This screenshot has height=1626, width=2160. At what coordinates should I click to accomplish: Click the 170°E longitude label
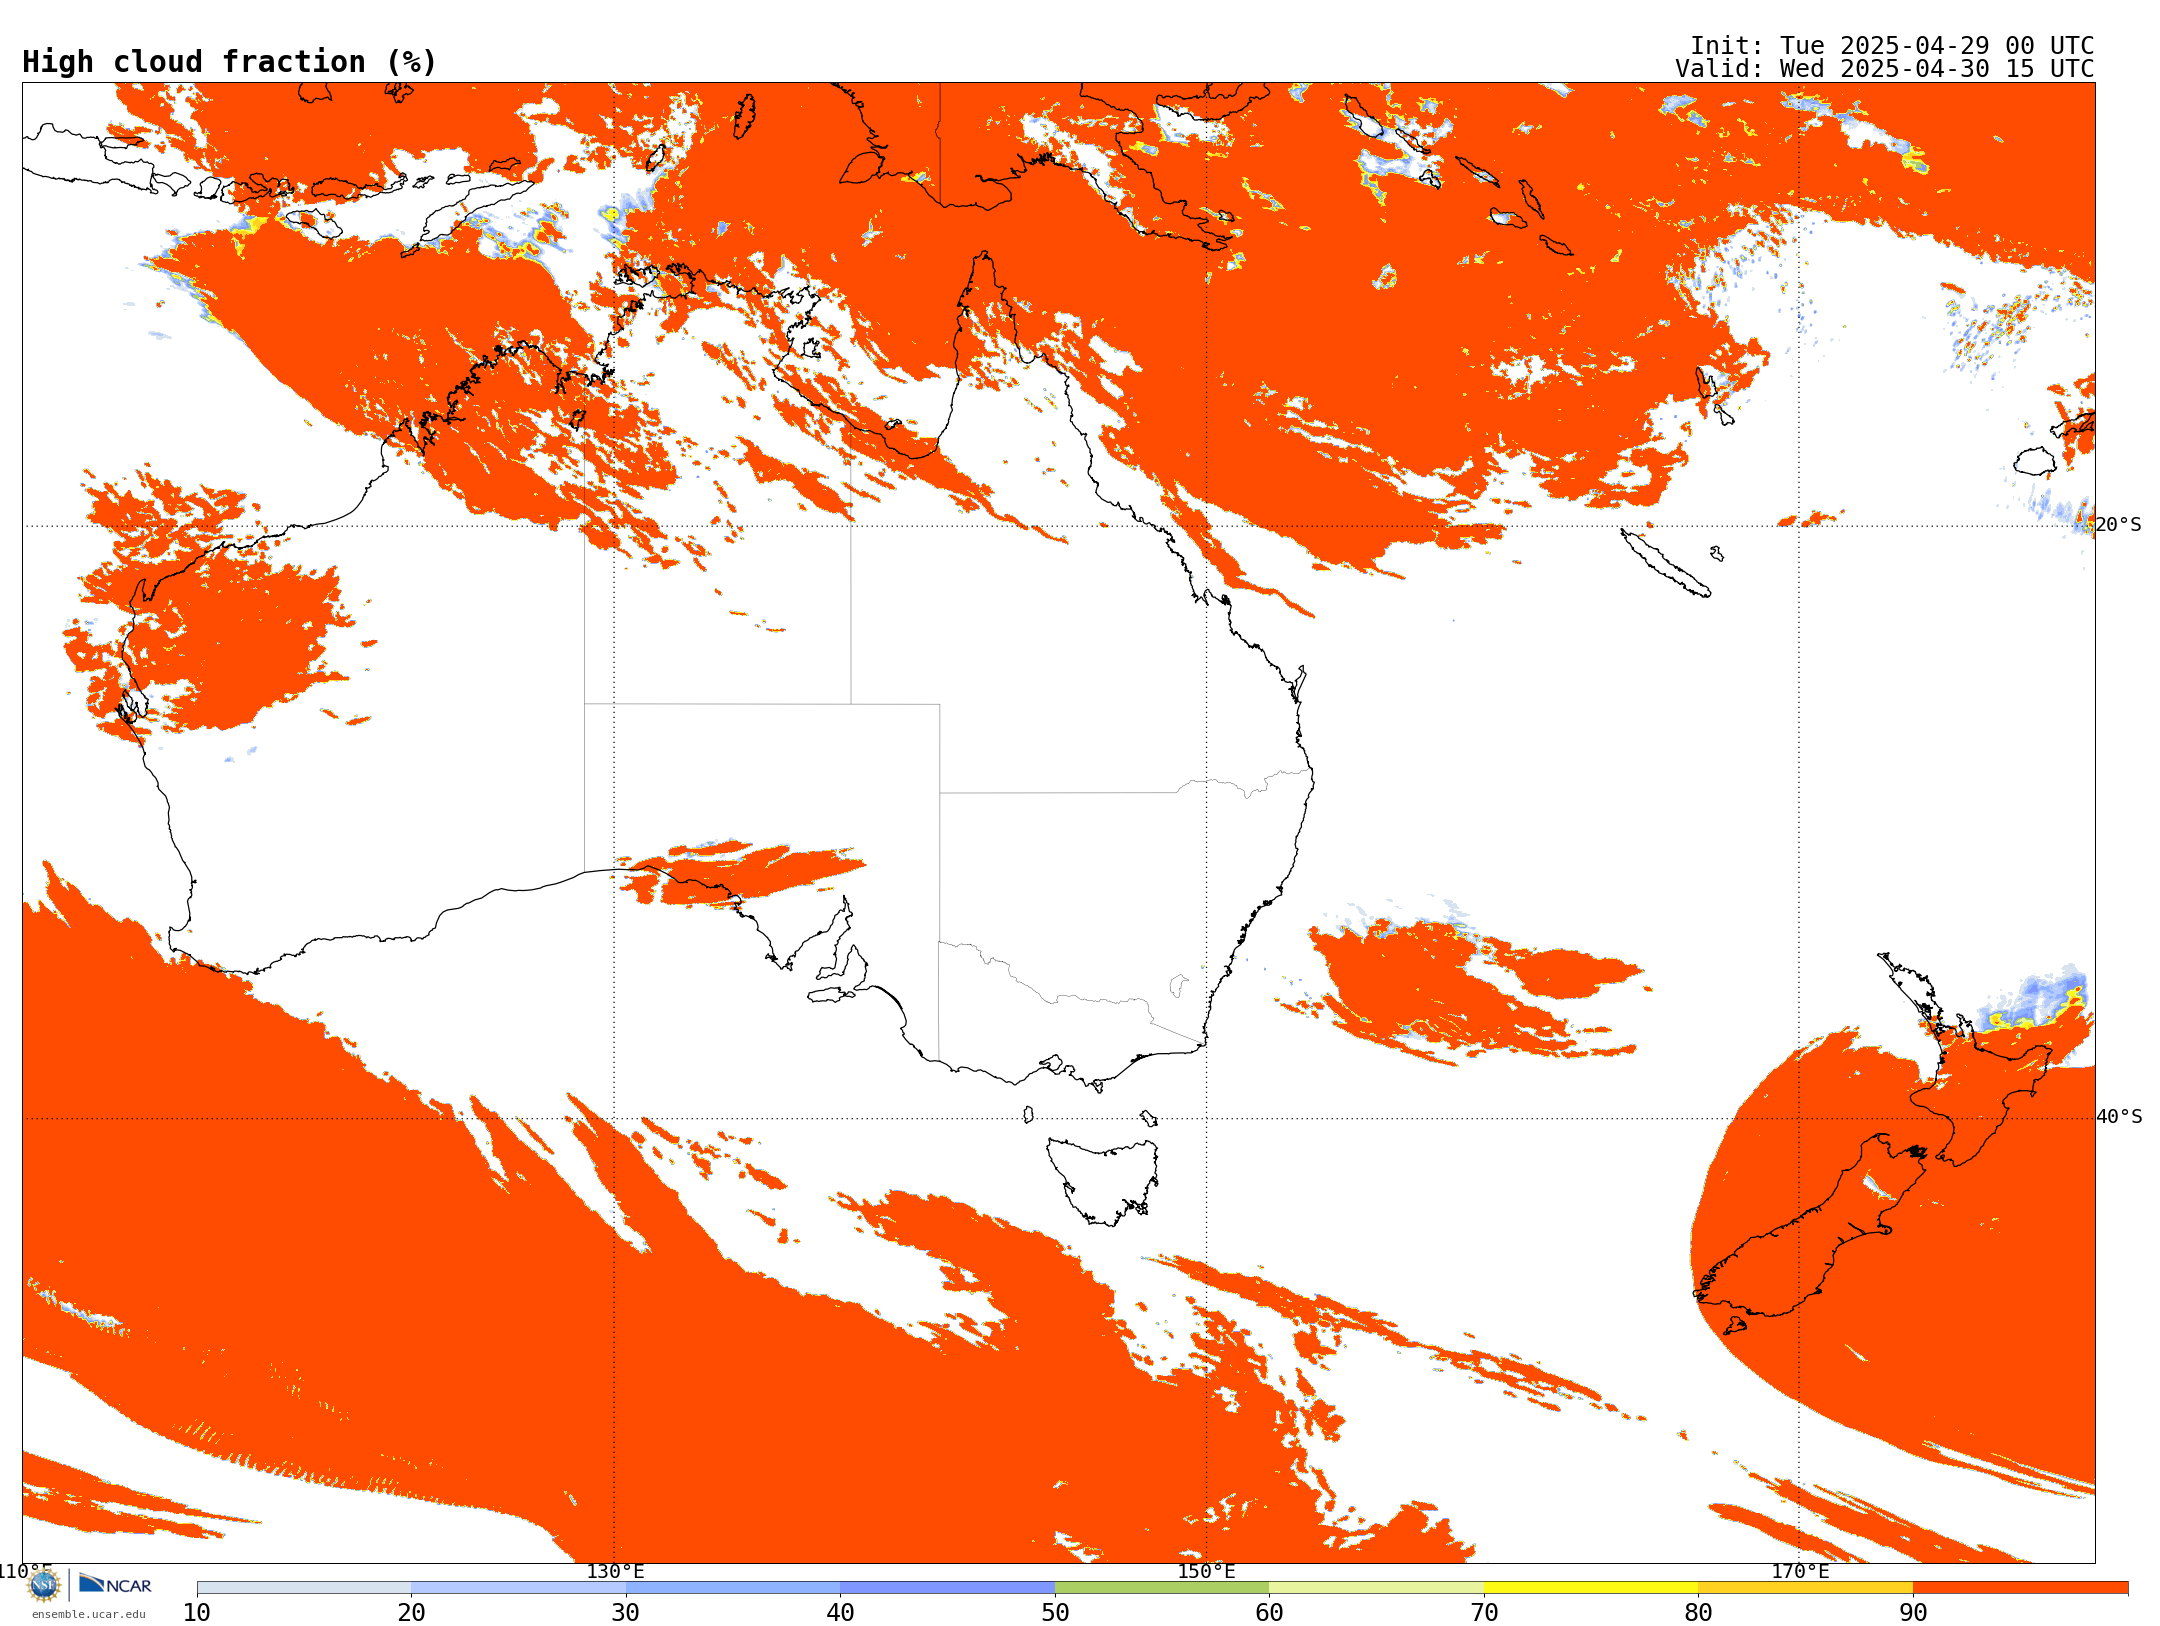tap(1800, 1572)
